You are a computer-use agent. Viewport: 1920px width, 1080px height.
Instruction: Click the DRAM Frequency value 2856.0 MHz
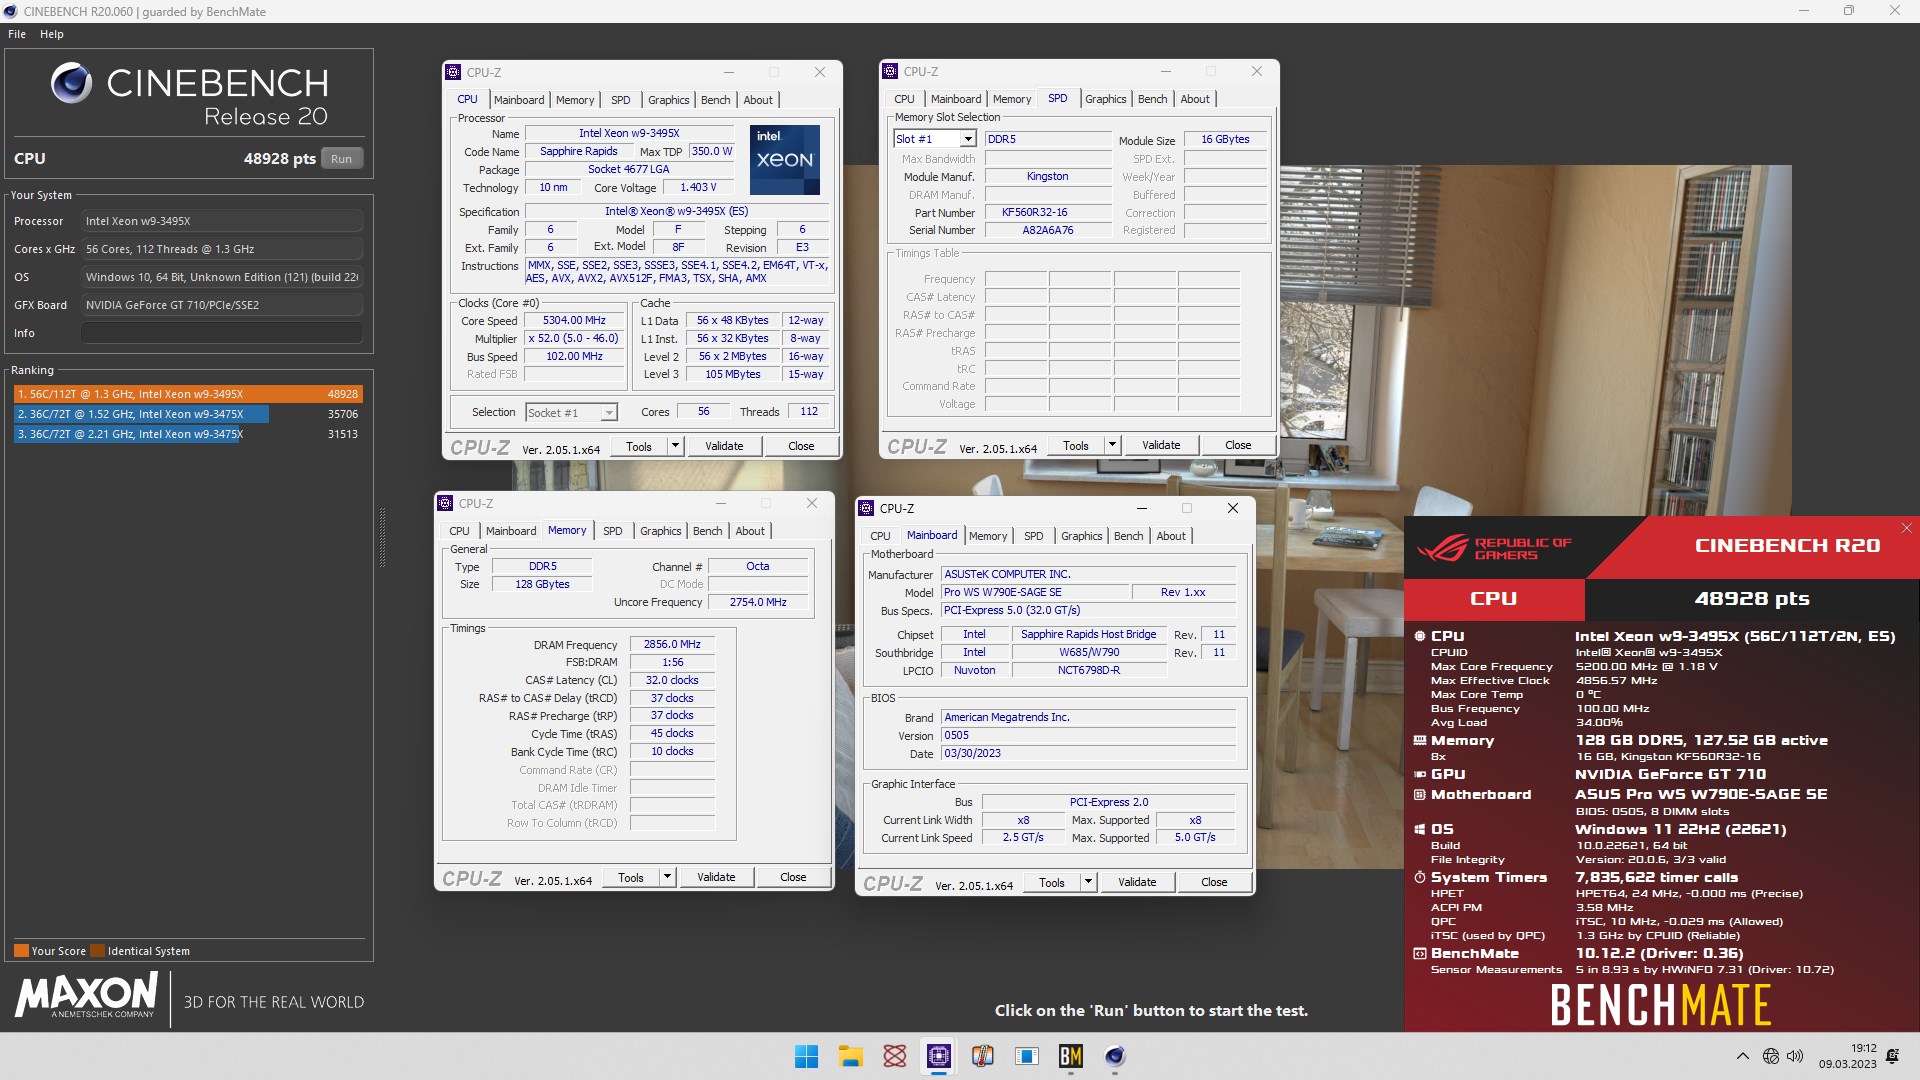click(x=672, y=645)
